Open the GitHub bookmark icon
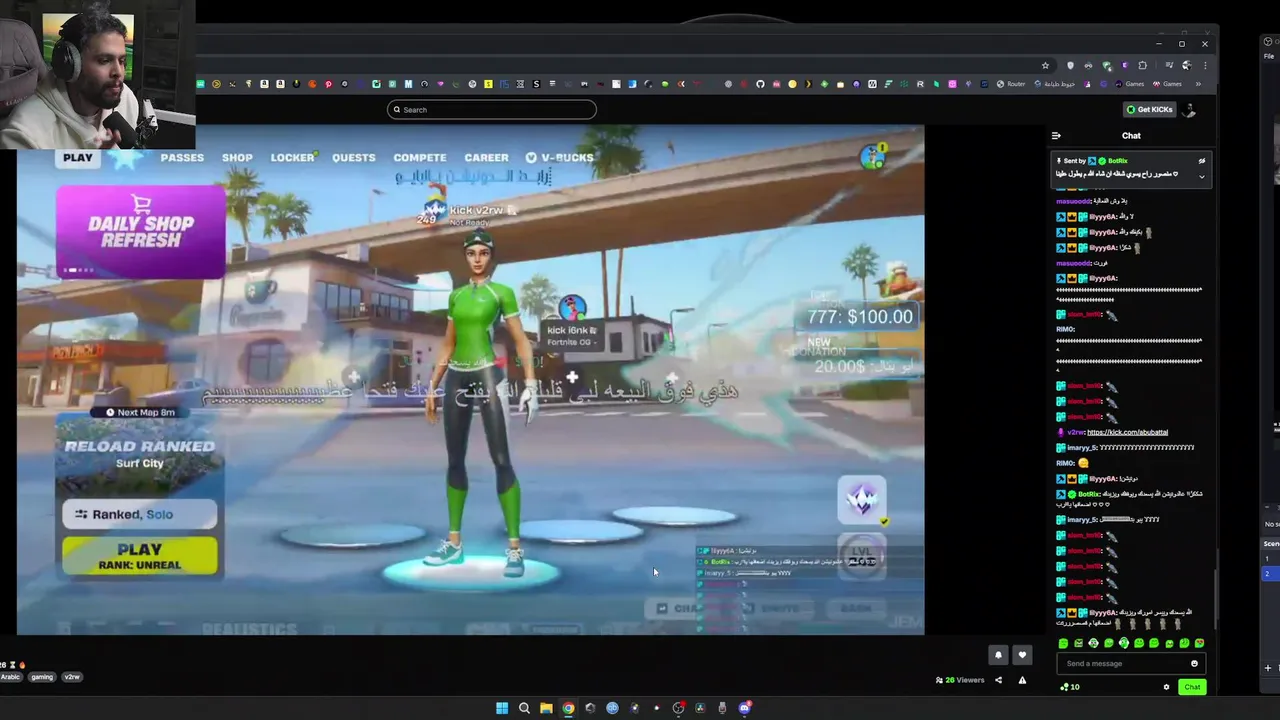The height and width of the screenshot is (720, 1280). [760, 84]
